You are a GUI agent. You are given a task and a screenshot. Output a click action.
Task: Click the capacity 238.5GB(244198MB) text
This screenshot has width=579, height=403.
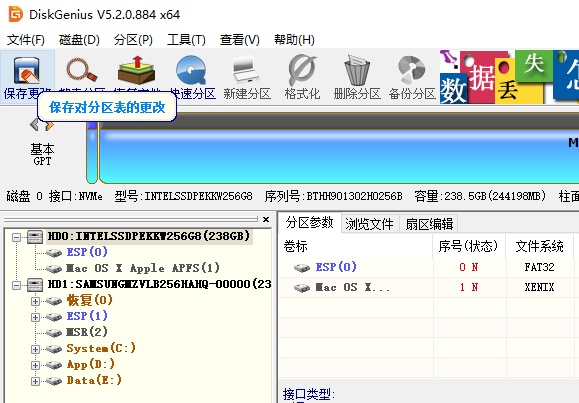click(x=495, y=196)
